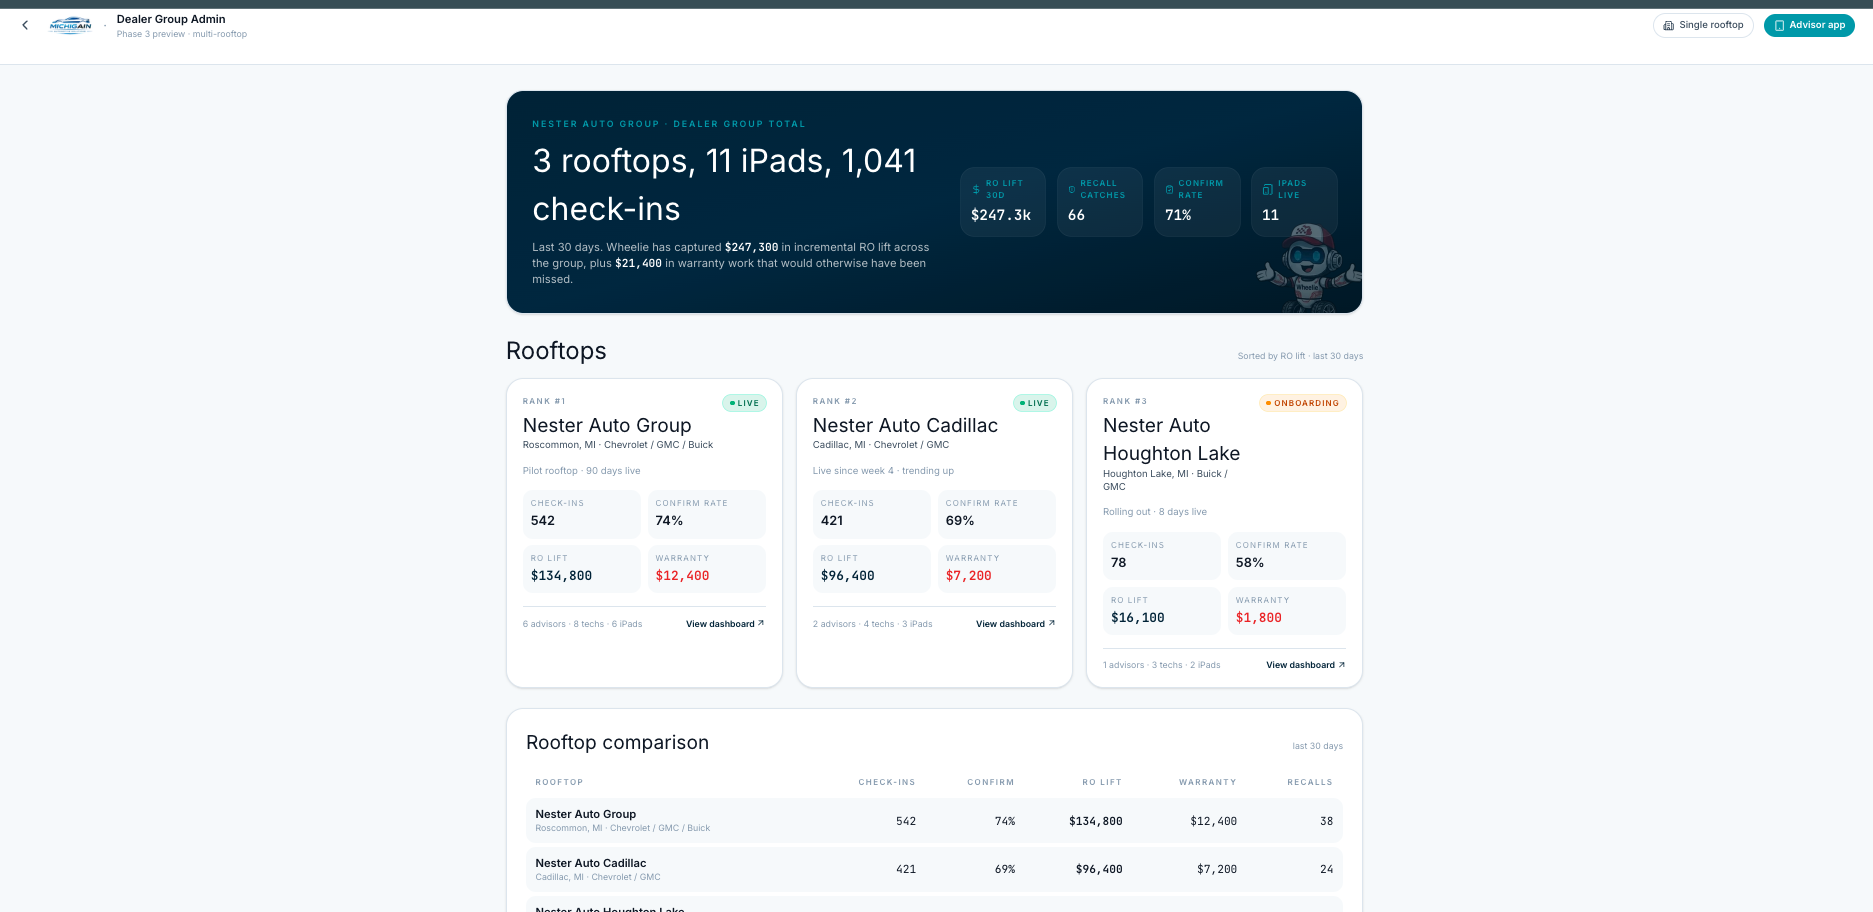Click the $247.3k value in the hero banner
This screenshot has width=1873, height=912.
pos(1001,215)
